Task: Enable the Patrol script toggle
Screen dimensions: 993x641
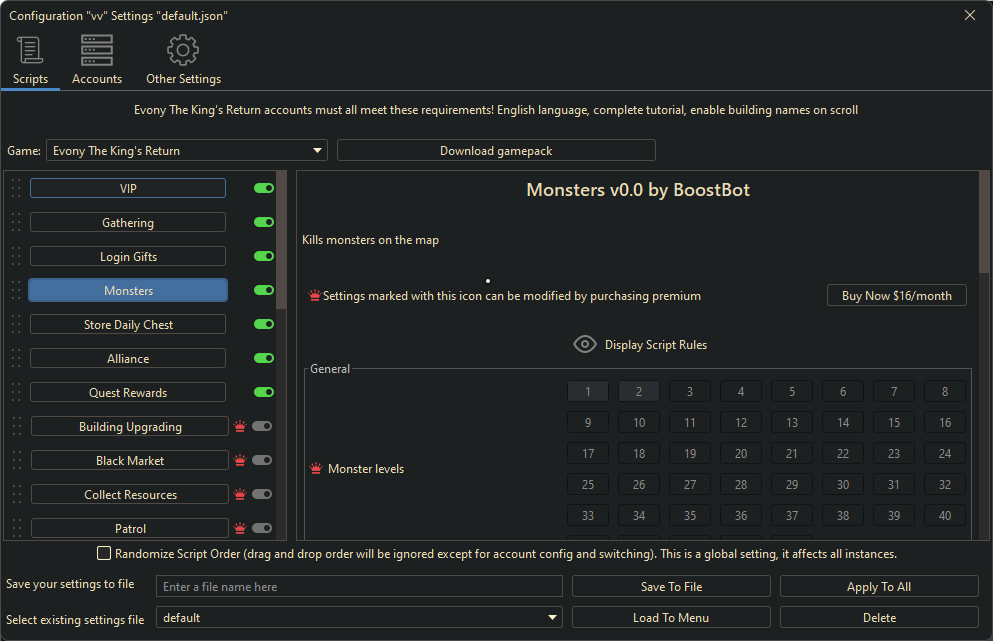Action: [262, 528]
